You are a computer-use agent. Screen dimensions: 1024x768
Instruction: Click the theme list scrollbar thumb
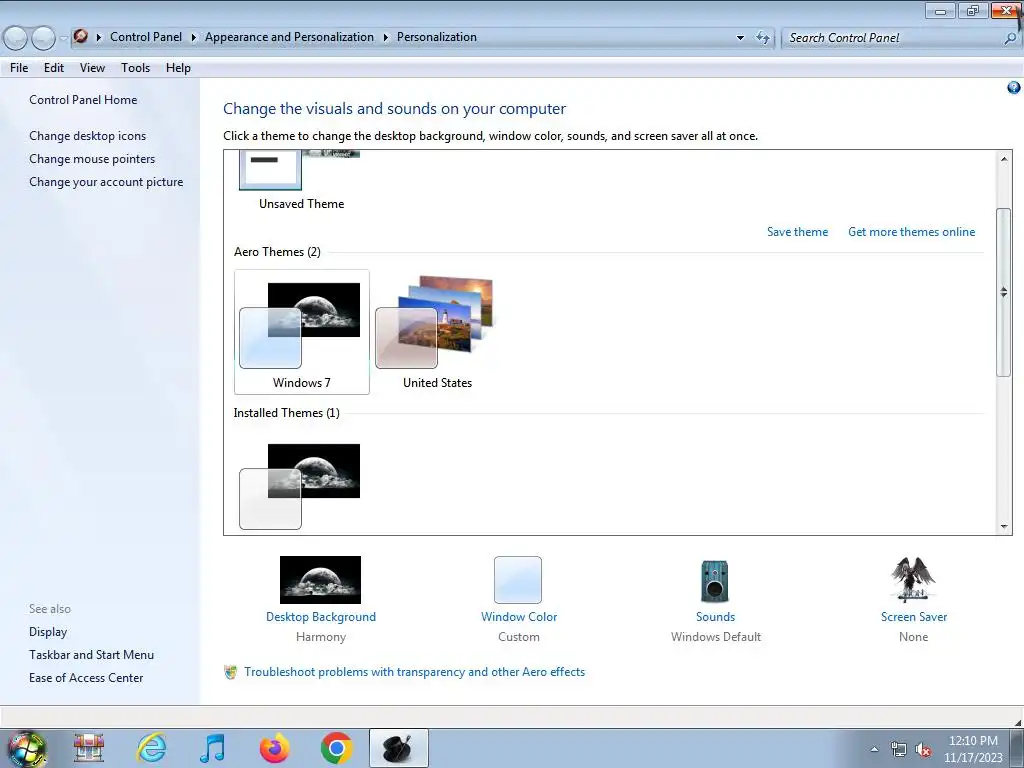(x=1004, y=292)
